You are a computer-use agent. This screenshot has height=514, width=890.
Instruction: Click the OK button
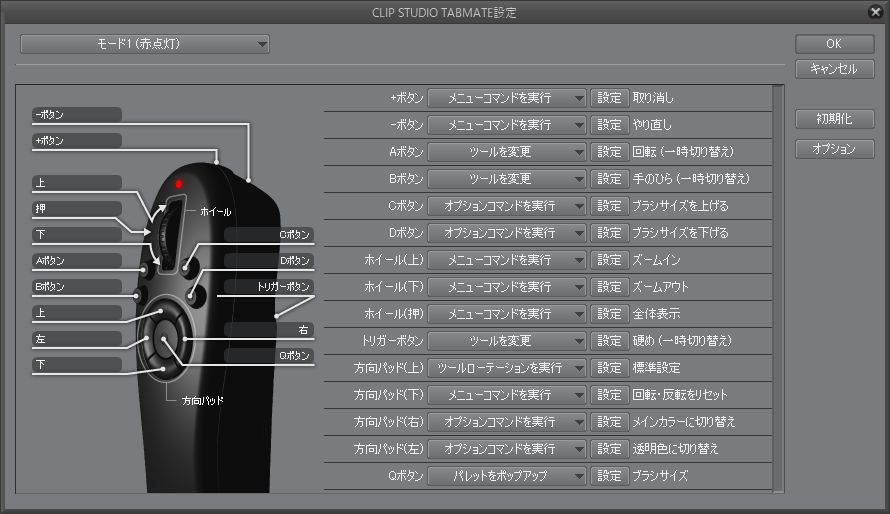pos(834,44)
